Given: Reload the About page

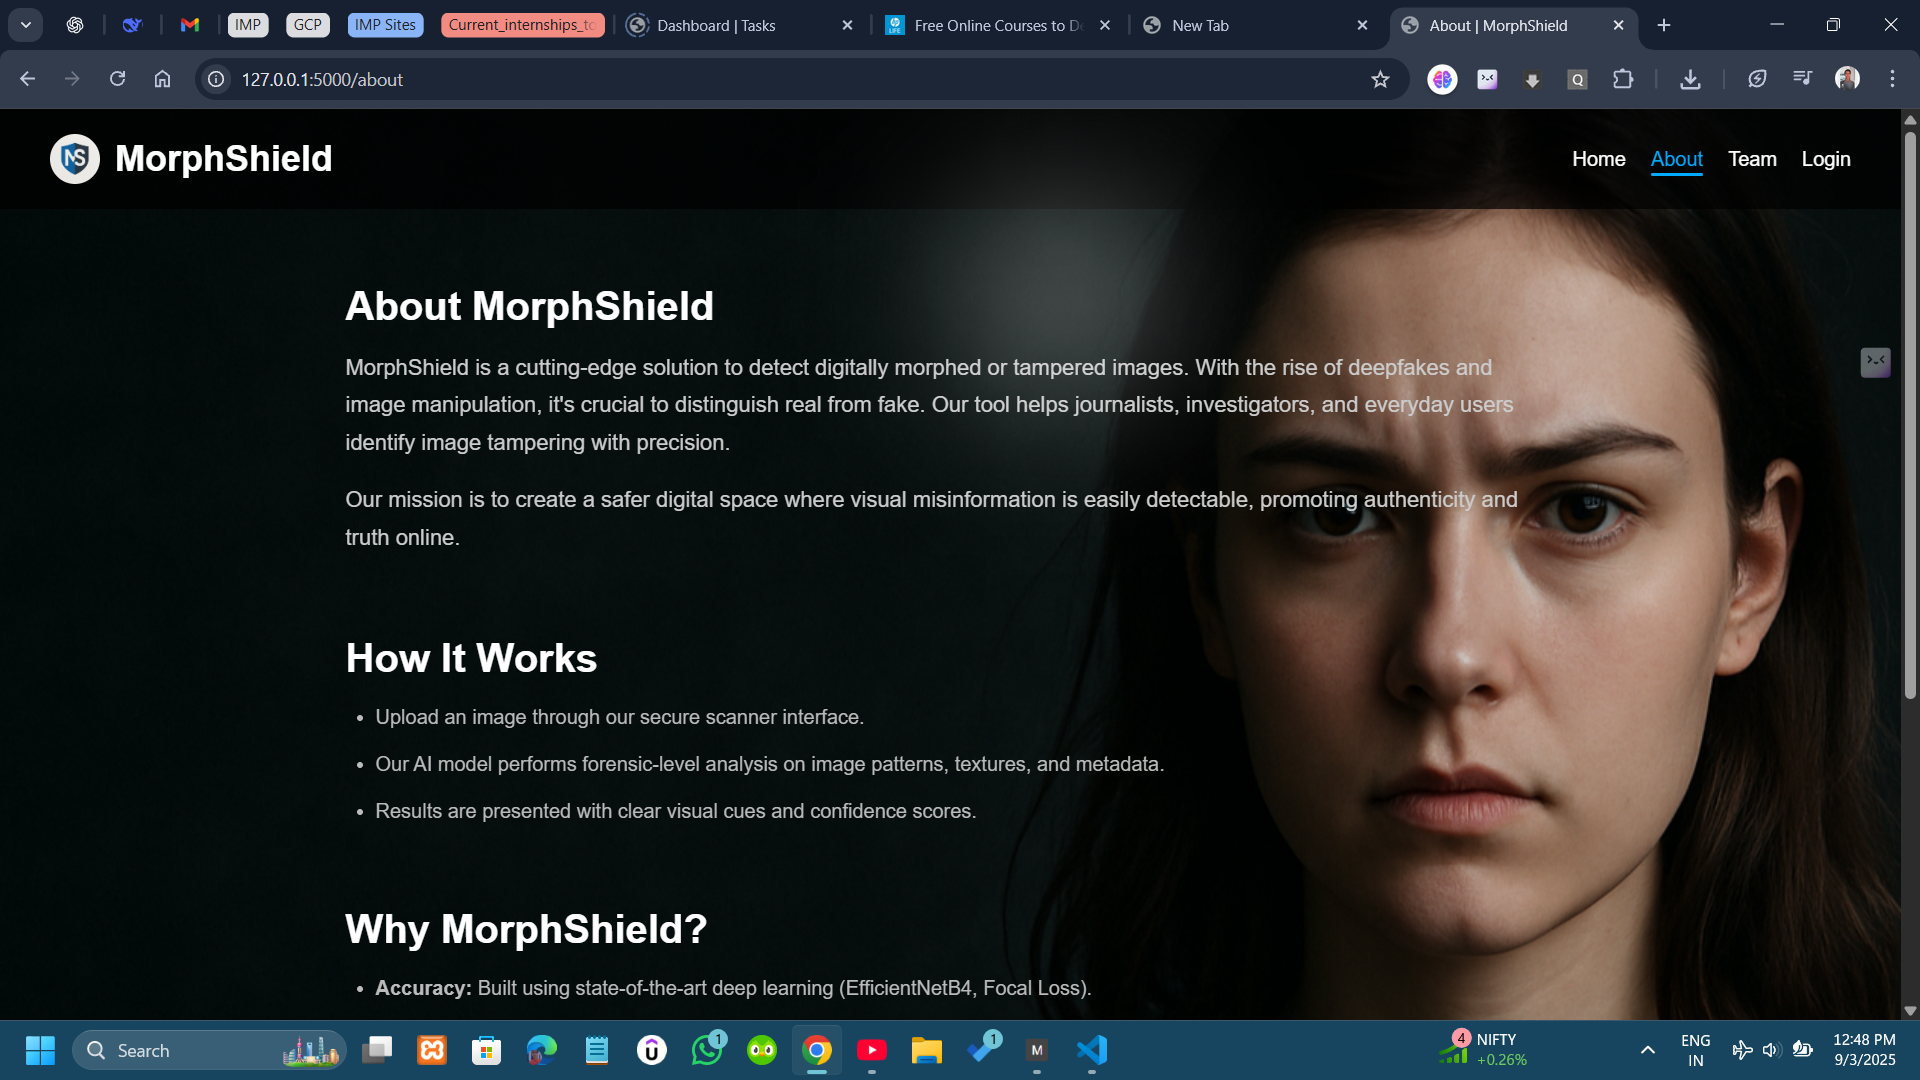Looking at the screenshot, I should (x=117, y=79).
